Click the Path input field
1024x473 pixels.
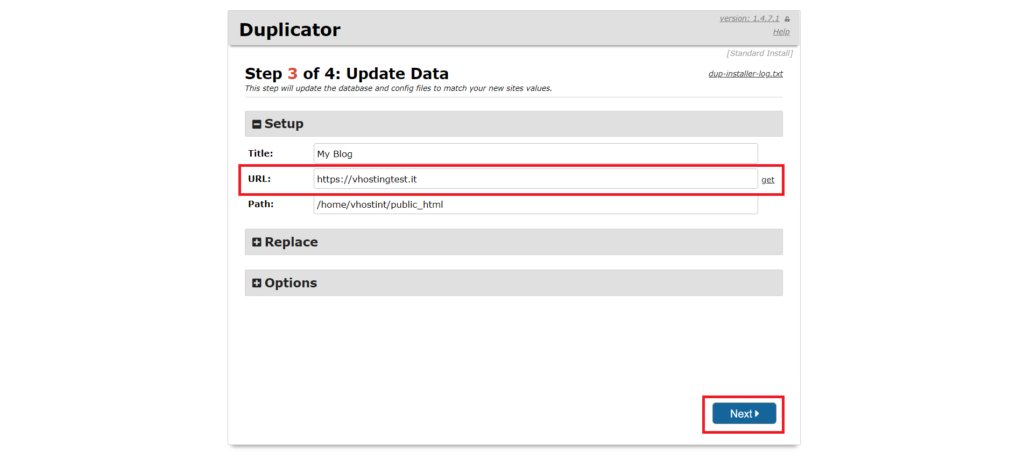[536, 204]
